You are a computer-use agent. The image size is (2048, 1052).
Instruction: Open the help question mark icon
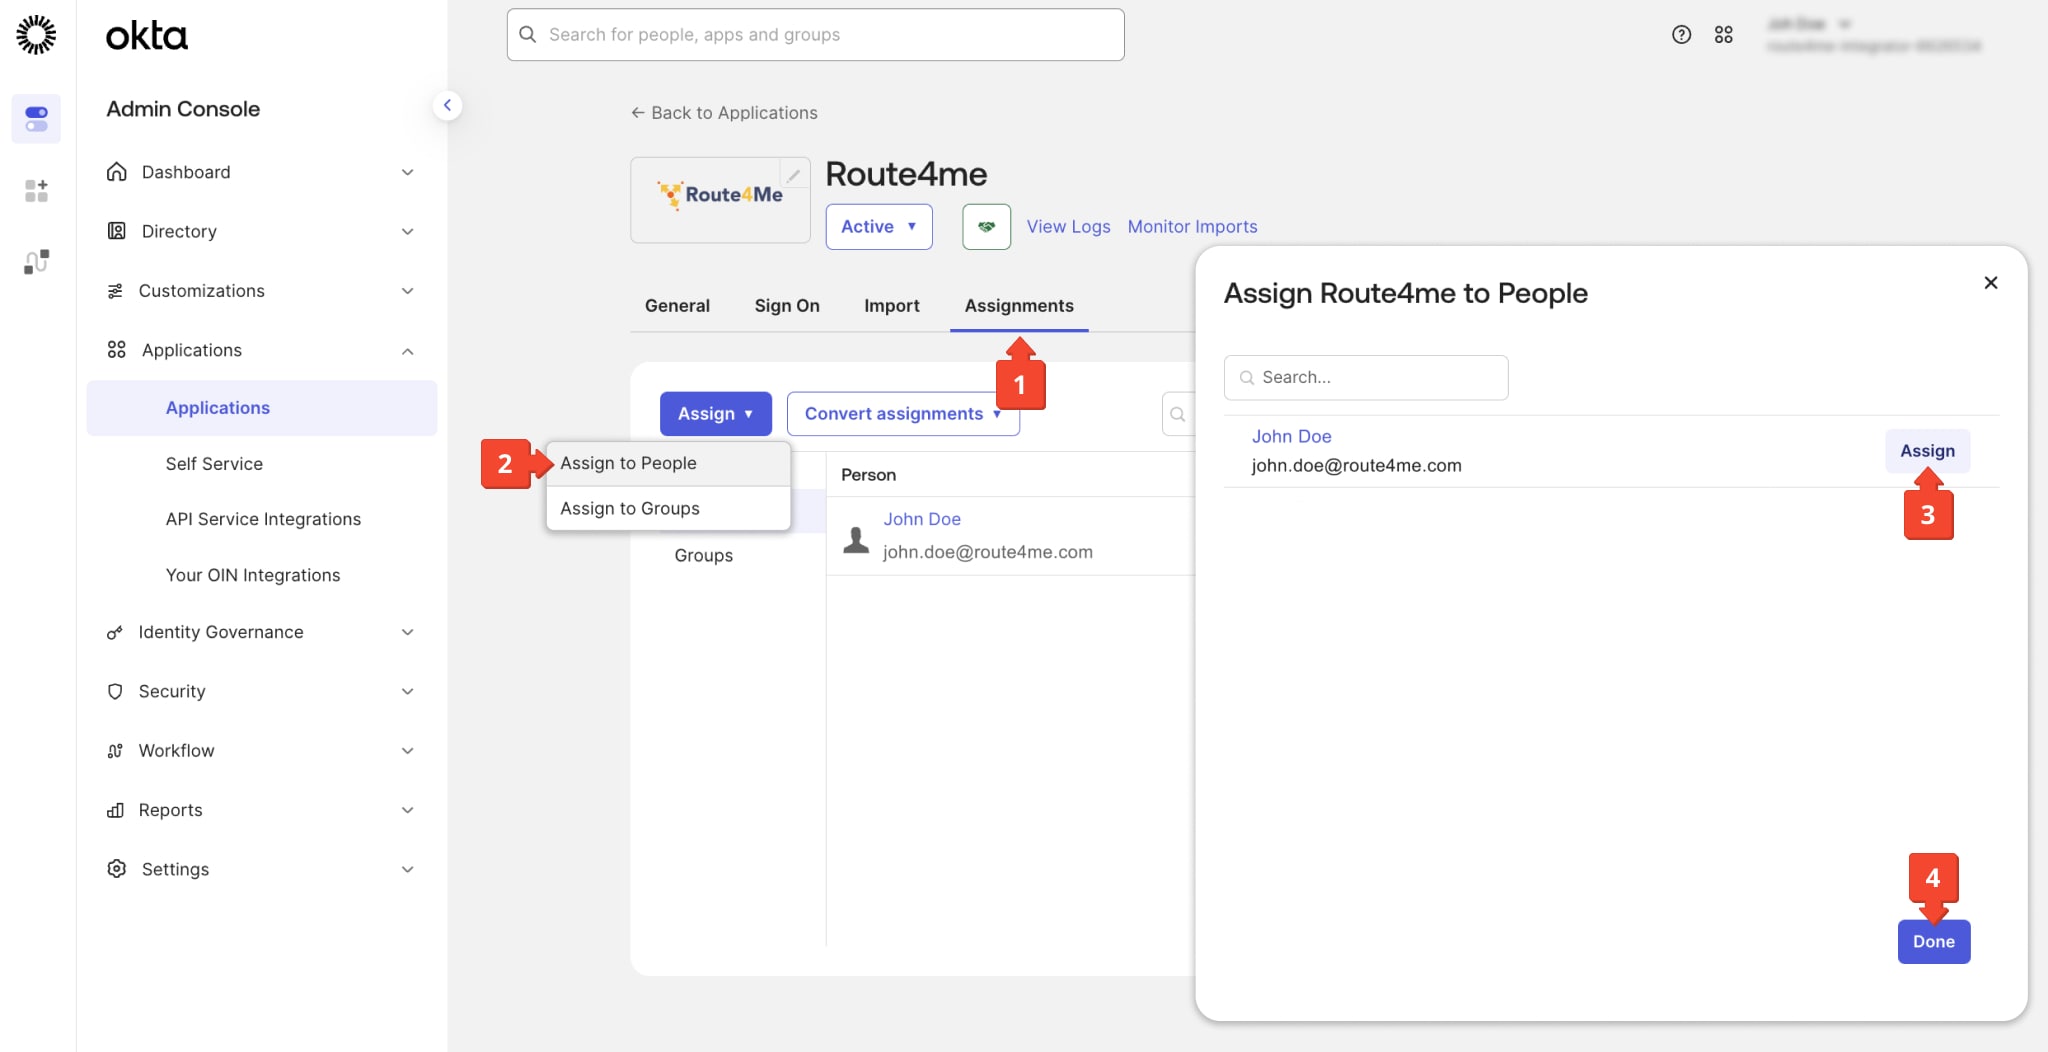pos(1681,35)
